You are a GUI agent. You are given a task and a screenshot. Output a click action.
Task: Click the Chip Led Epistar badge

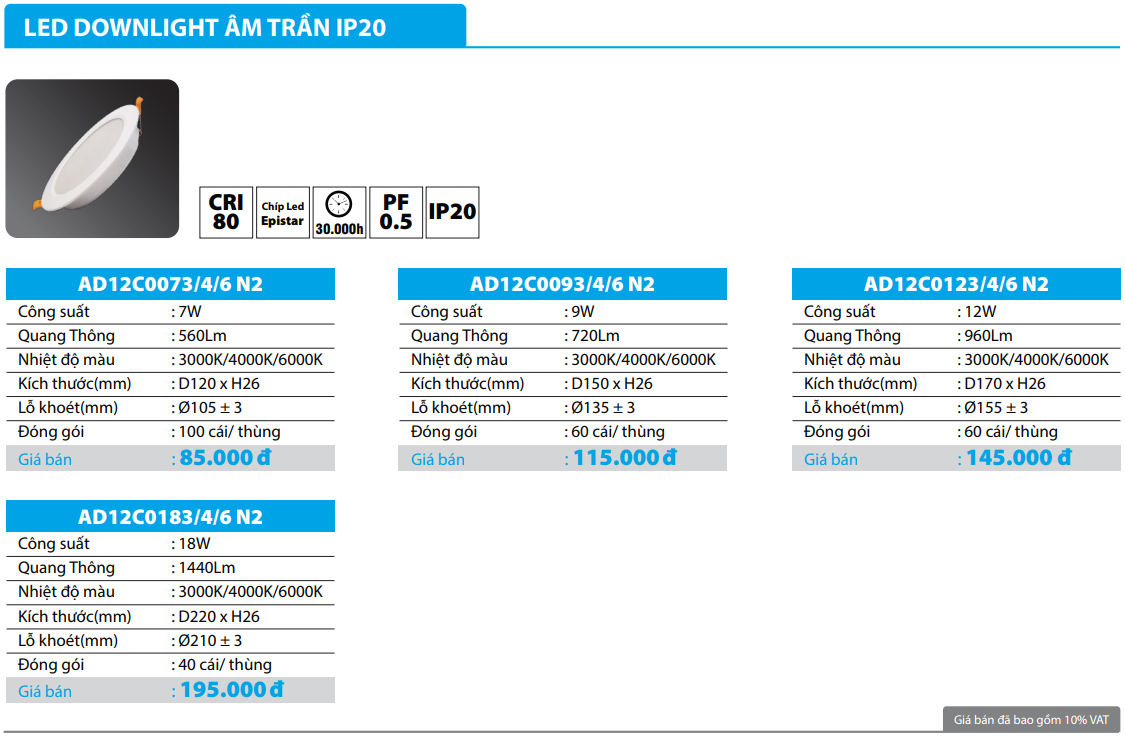pyautogui.click(x=282, y=212)
